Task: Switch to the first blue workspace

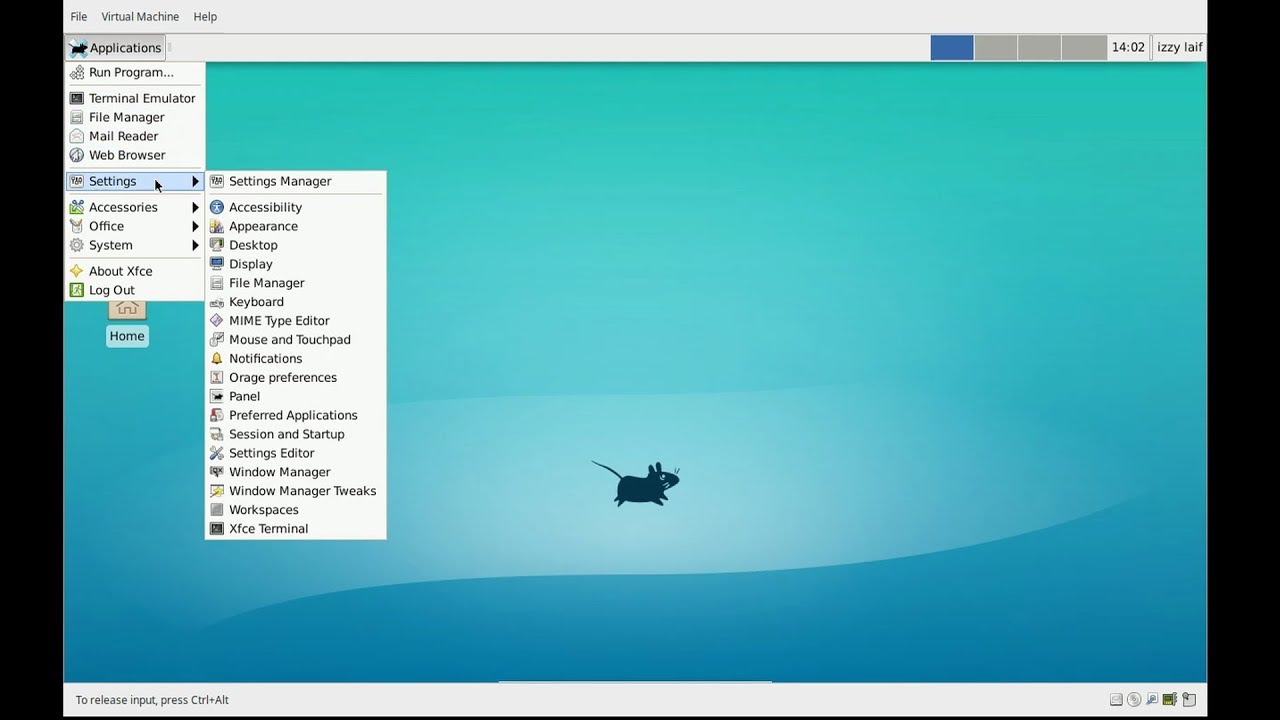Action: pos(952,47)
